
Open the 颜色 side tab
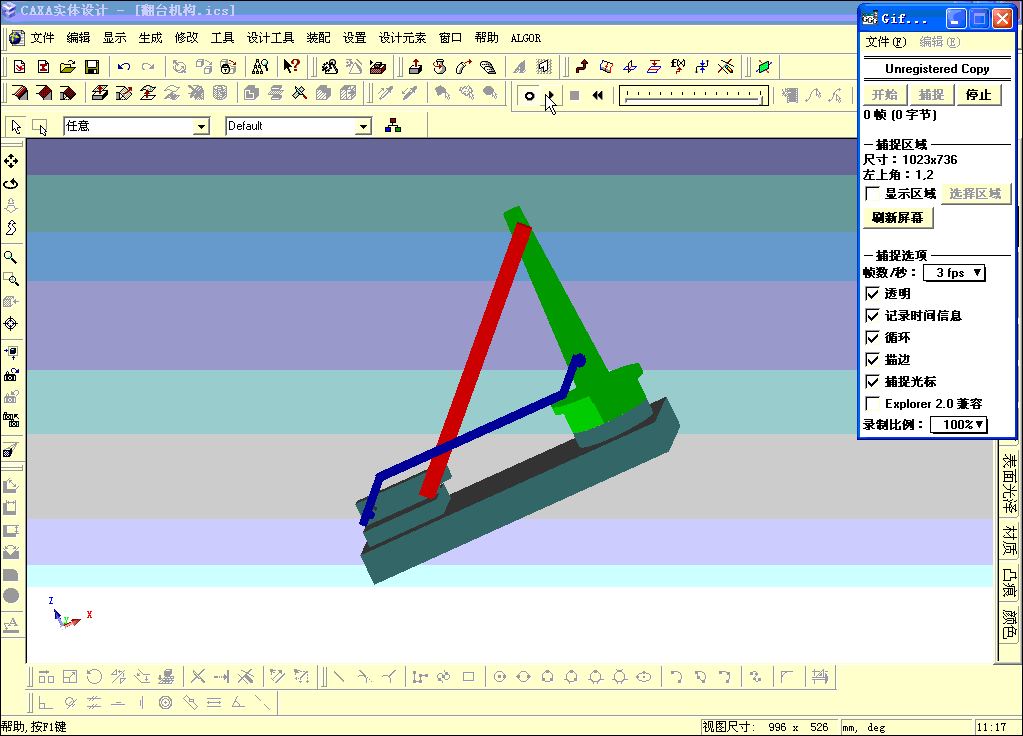1009,624
